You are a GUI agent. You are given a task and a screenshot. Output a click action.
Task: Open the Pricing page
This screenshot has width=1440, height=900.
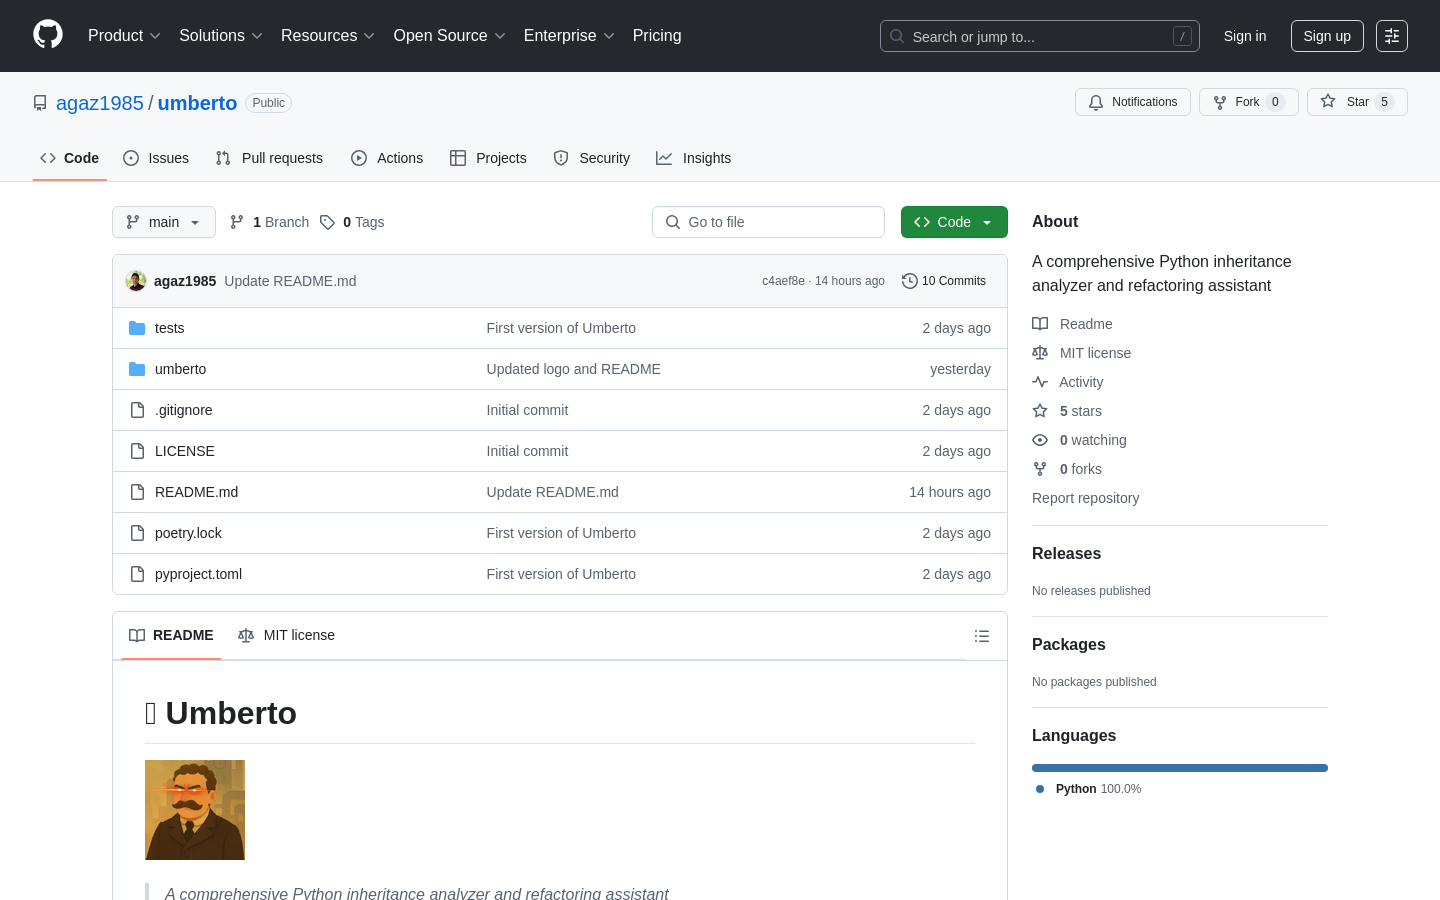point(657,36)
